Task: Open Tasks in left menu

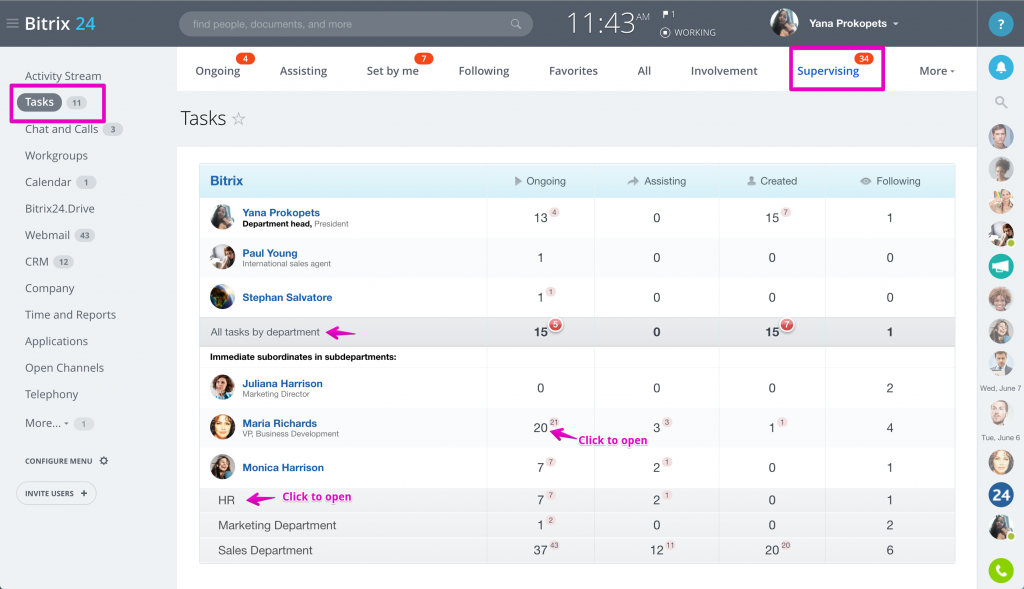Action: pyautogui.click(x=39, y=102)
